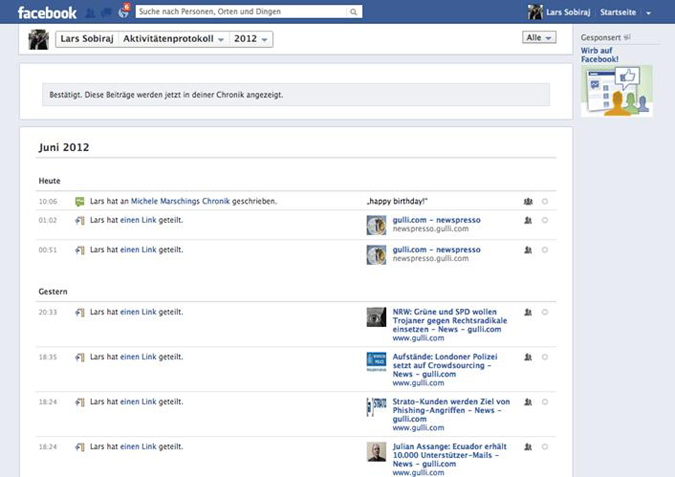675x477 pixels.
Task: Toggle timeline visibility circle for 00:51 entry
Action: (x=545, y=250)
